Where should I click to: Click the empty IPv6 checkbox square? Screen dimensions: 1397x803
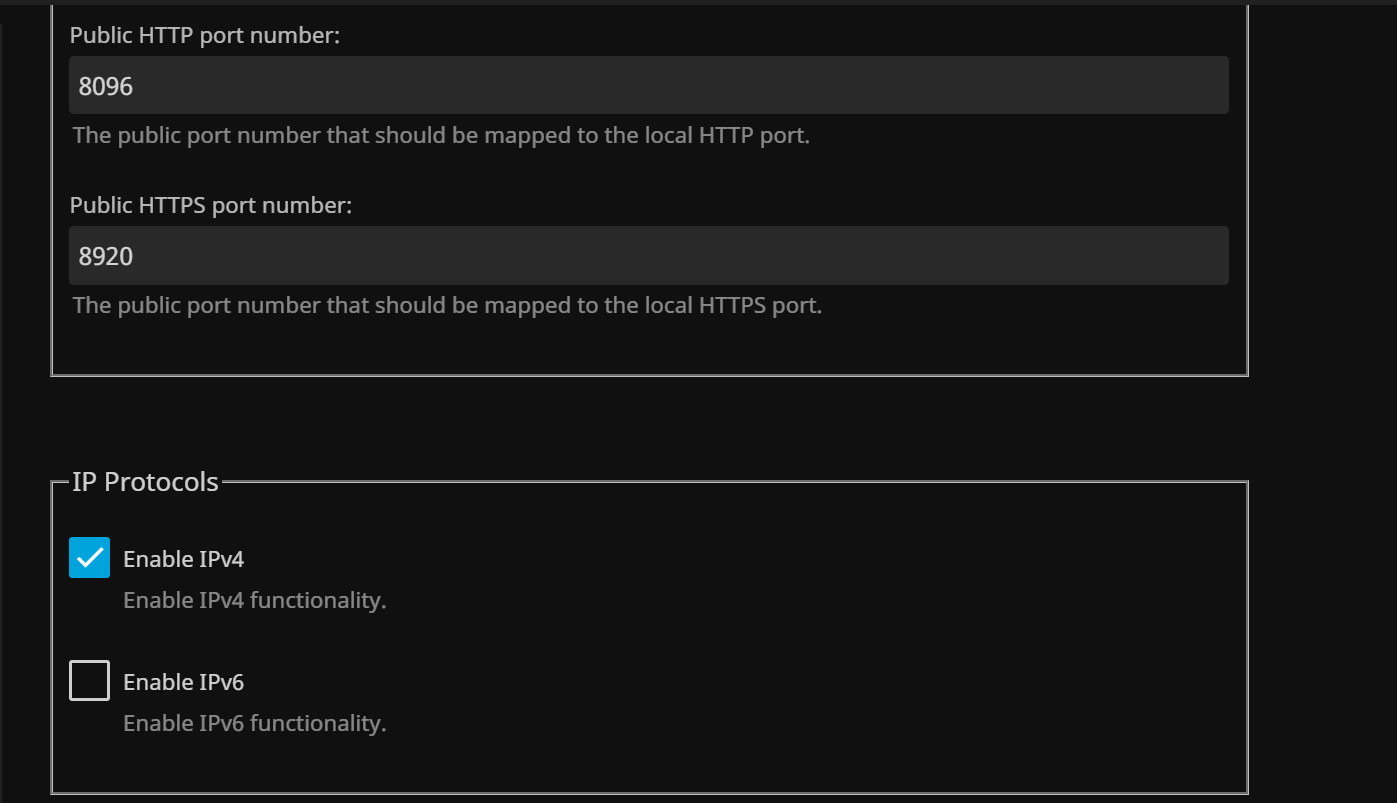click(89, 681)
